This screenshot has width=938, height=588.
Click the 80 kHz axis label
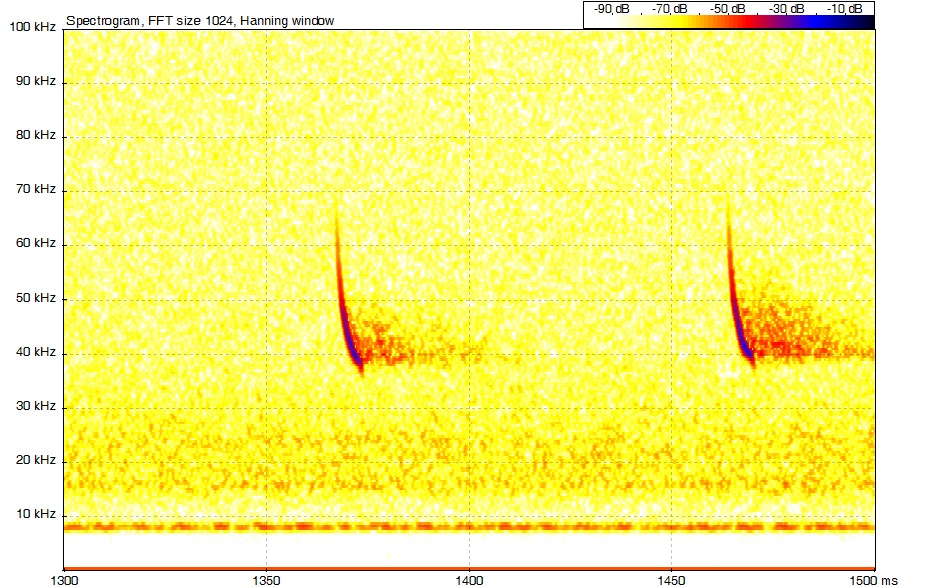(36, 135)
